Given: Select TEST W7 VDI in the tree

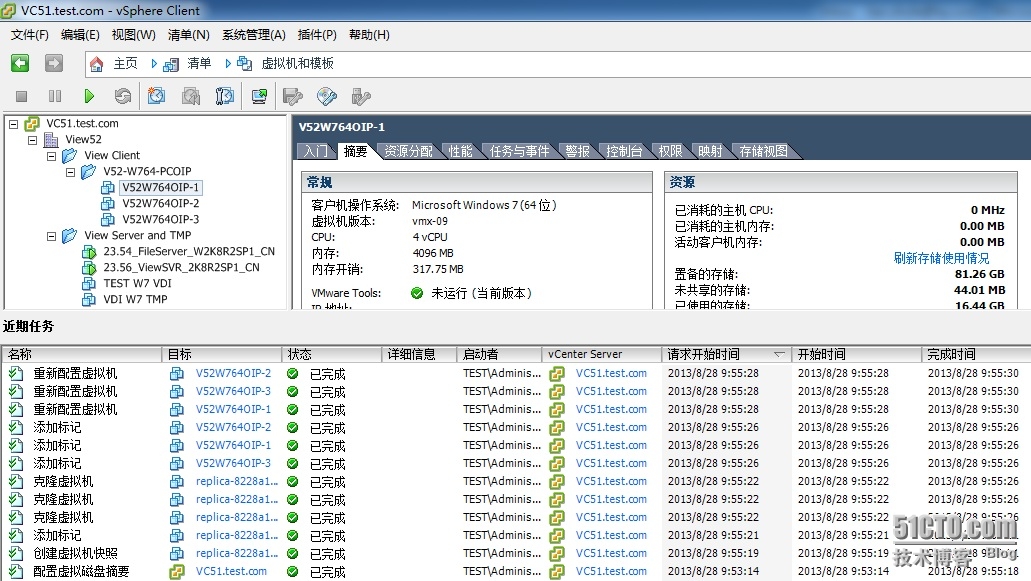Looking at the screenshot, I should (137, 283).
